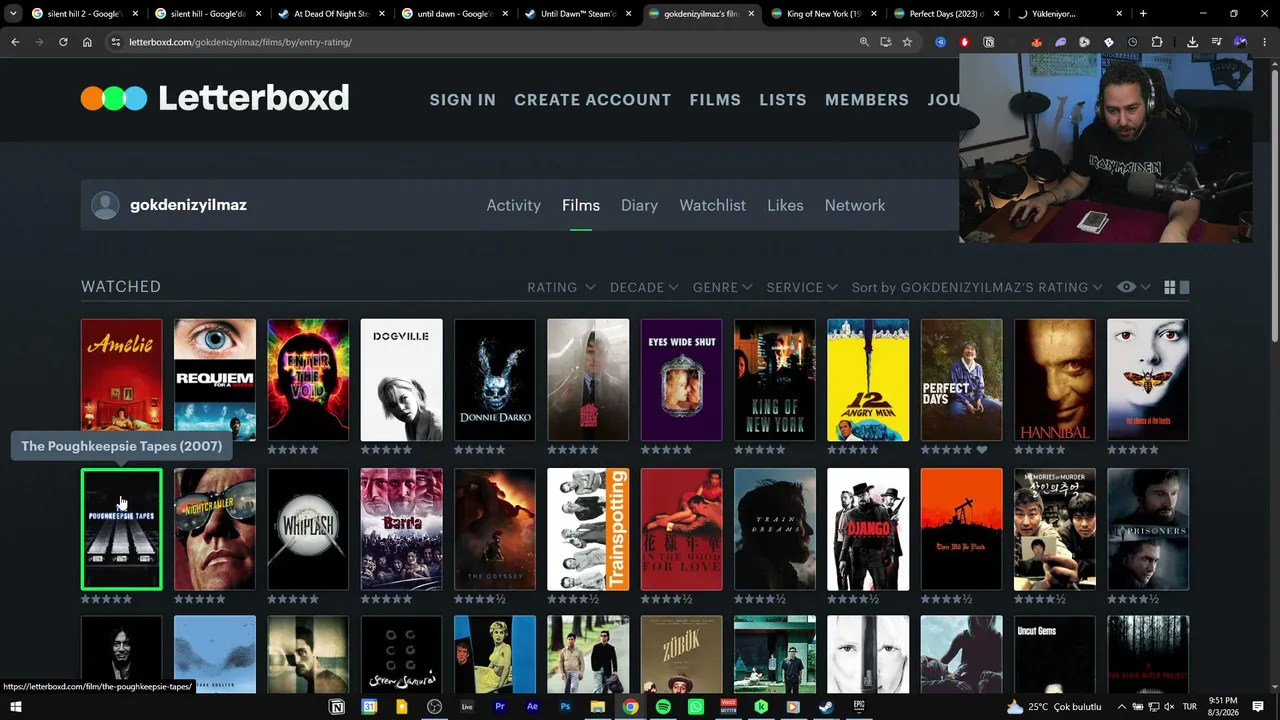
Task: Open the Trainspotting poster
Action: [x=588, y=529]
